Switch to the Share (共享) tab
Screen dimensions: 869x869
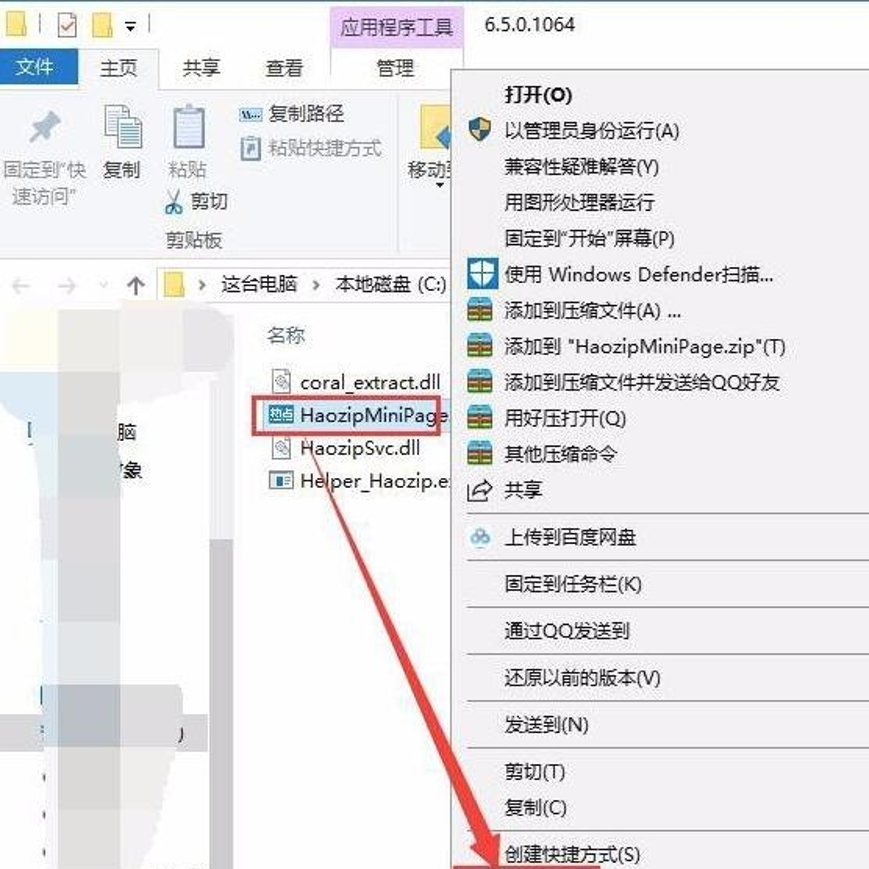[201, 67]
